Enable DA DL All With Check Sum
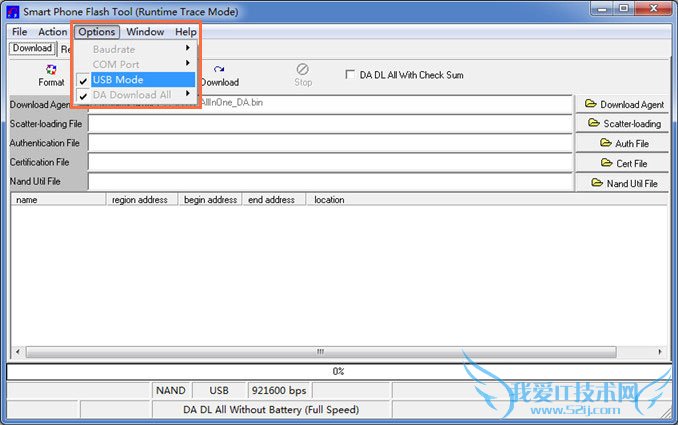This screenshot has height=425, width=678. coord(350,74)
